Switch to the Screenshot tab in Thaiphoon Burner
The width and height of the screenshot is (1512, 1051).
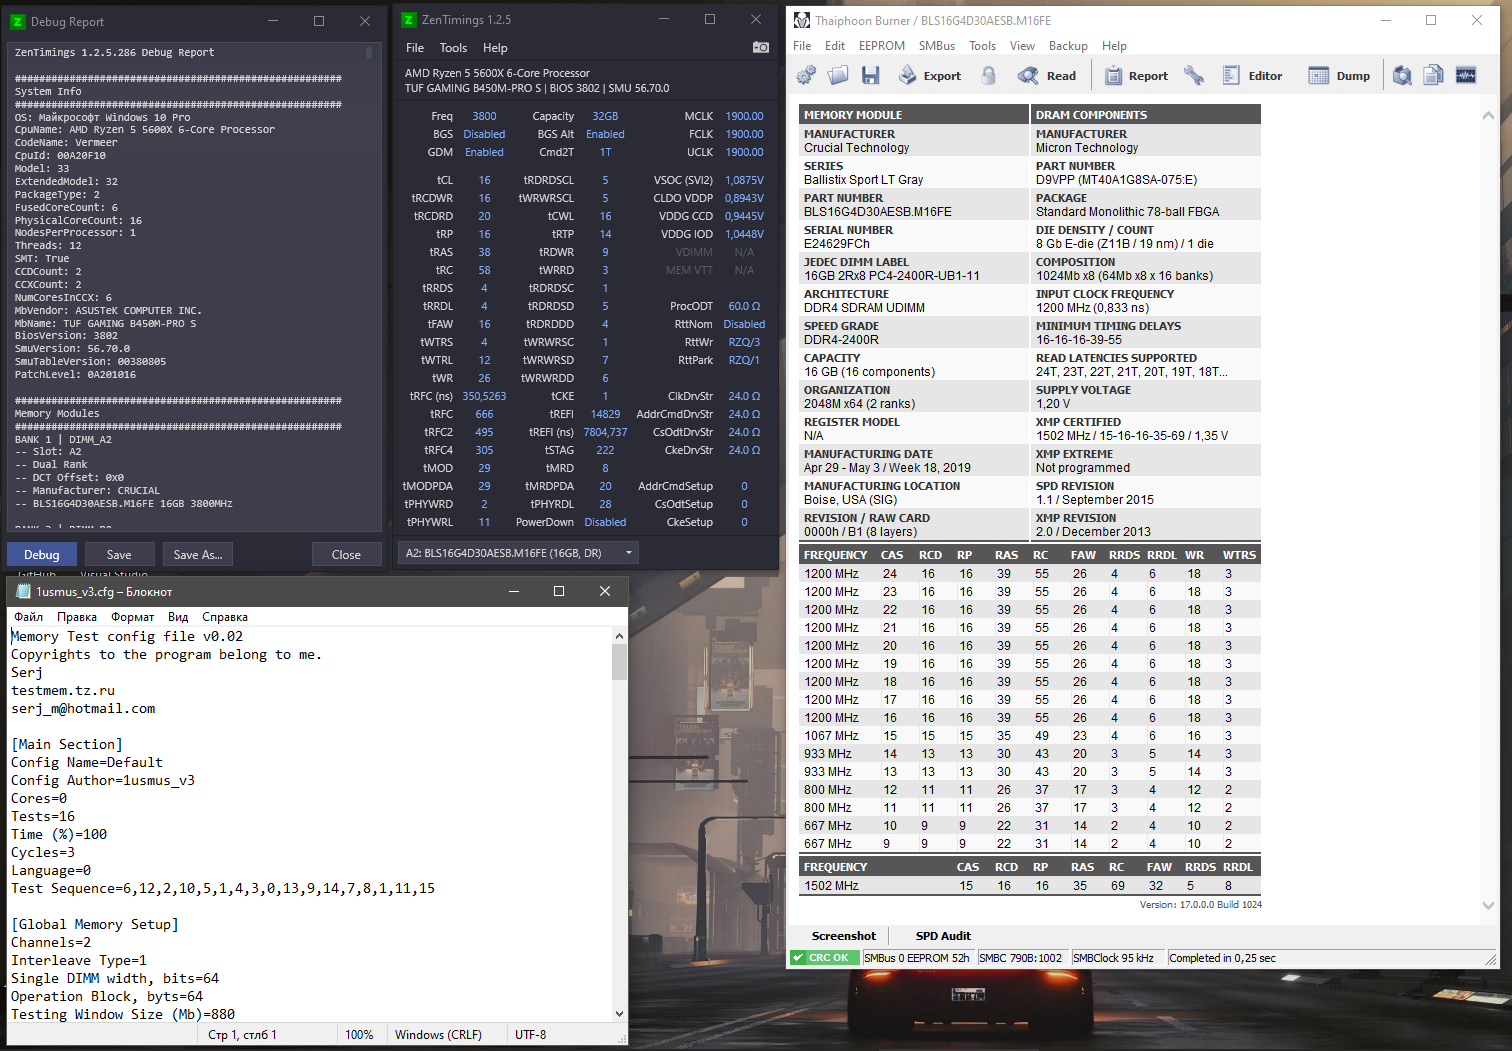pos(843,936)
